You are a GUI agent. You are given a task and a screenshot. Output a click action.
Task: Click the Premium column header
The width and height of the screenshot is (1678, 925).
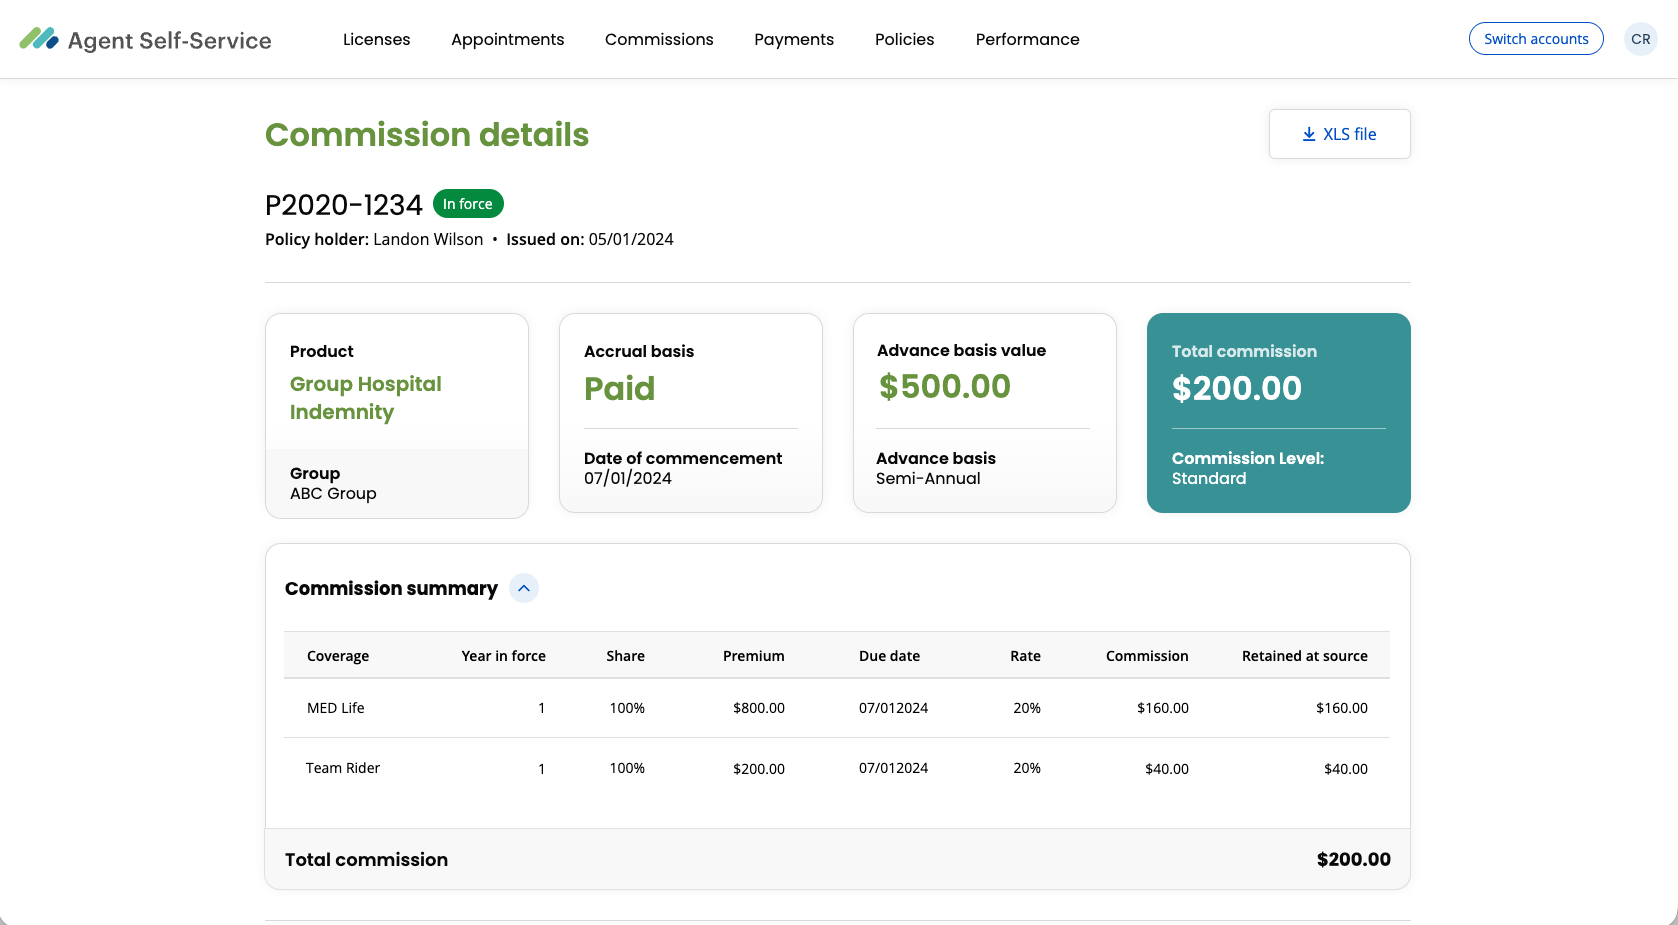754,656
